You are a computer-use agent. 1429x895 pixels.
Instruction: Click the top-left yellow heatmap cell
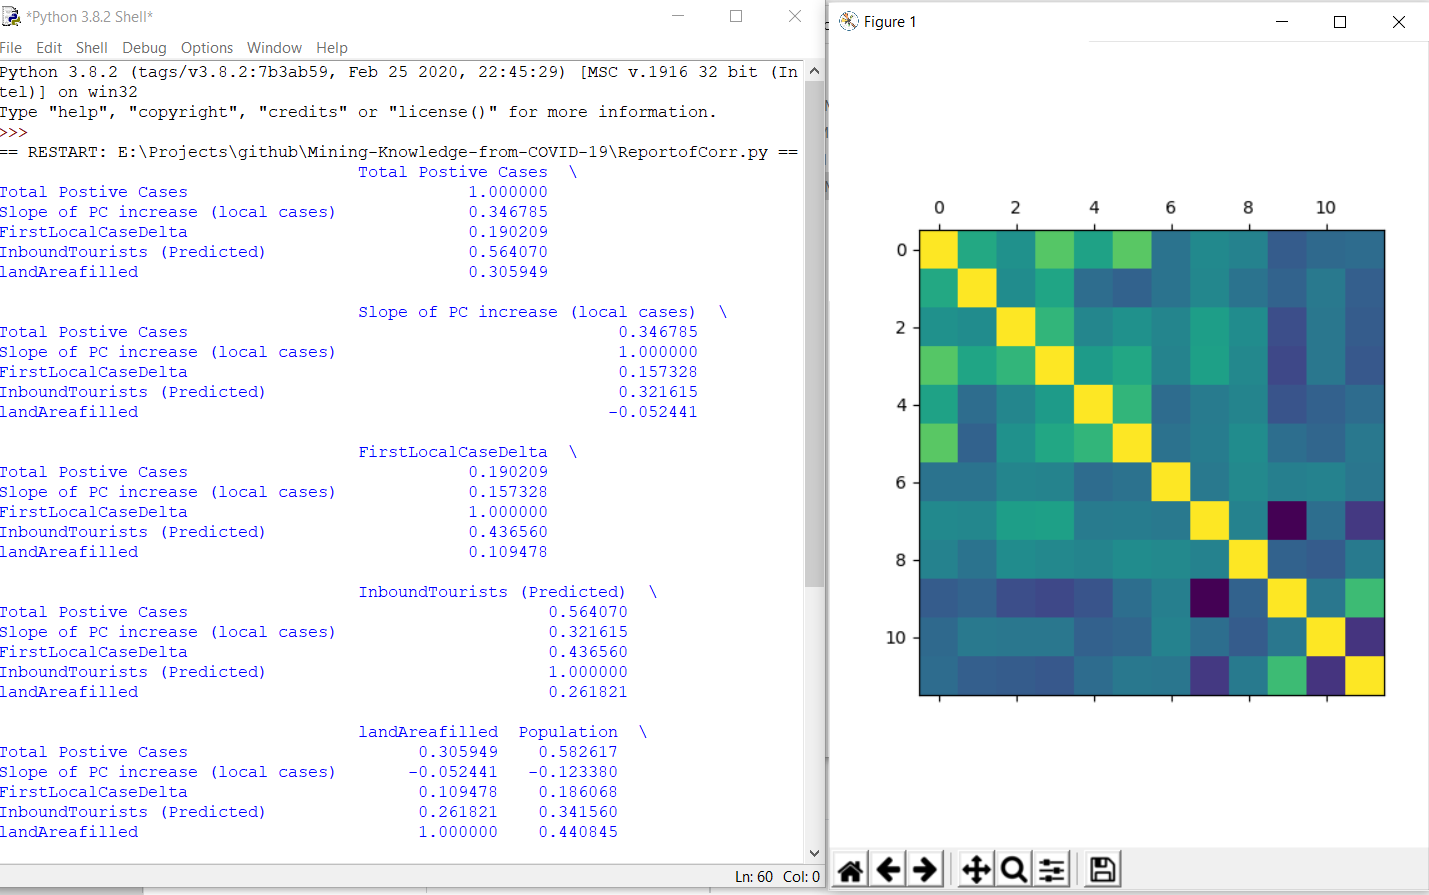(x=938, y=250)
